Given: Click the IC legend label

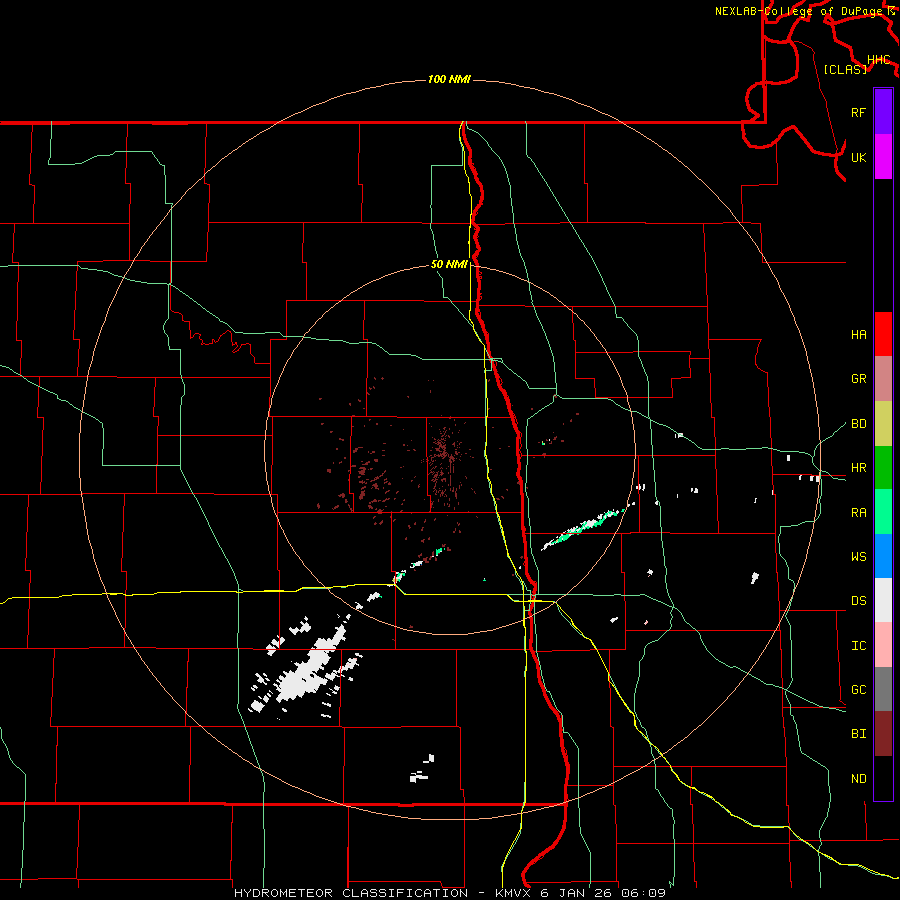Looking at the screenshot, I should [x=858, y=646].
